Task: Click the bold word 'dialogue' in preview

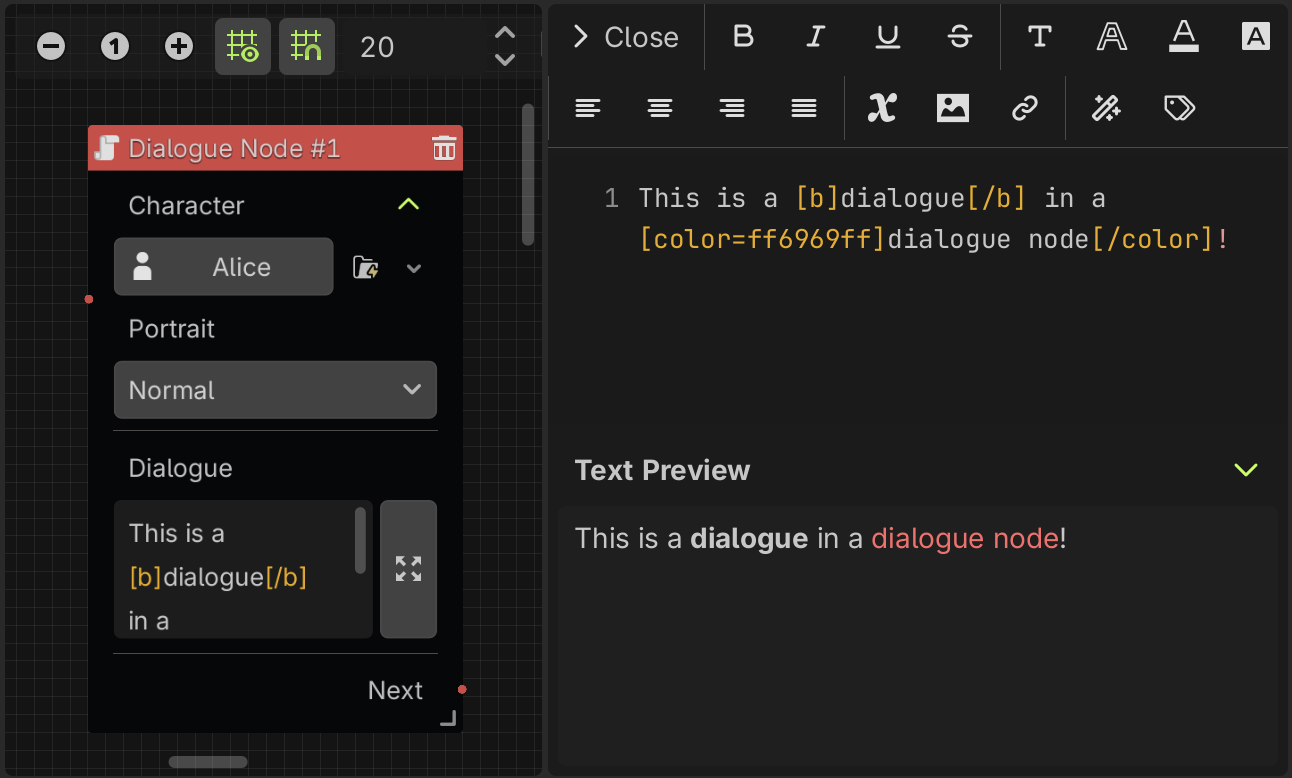Action: [x=749, y=538]
